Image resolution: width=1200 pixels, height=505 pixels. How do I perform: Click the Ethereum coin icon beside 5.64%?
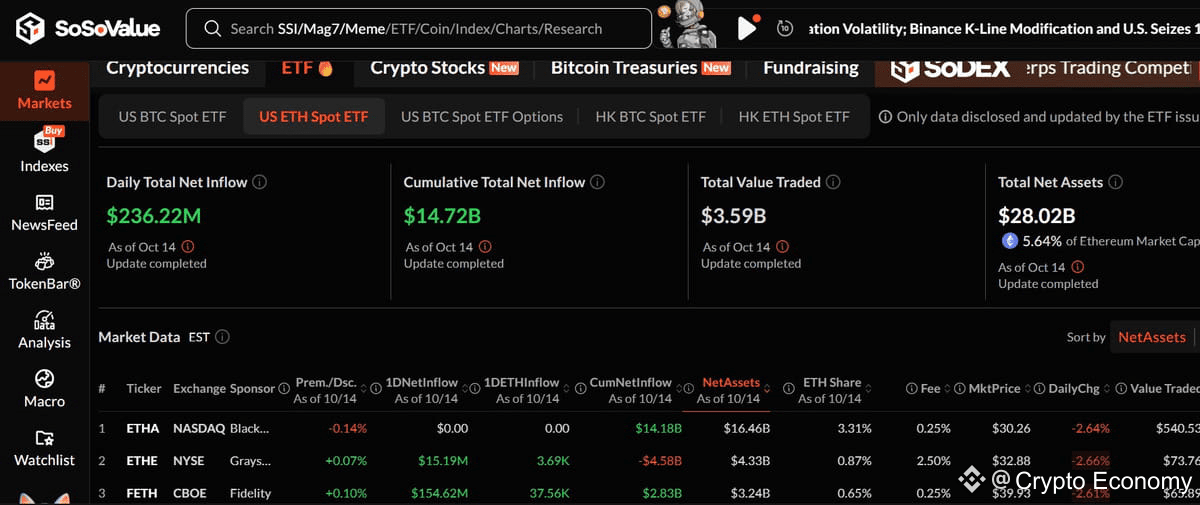(x=1009, y=240)
